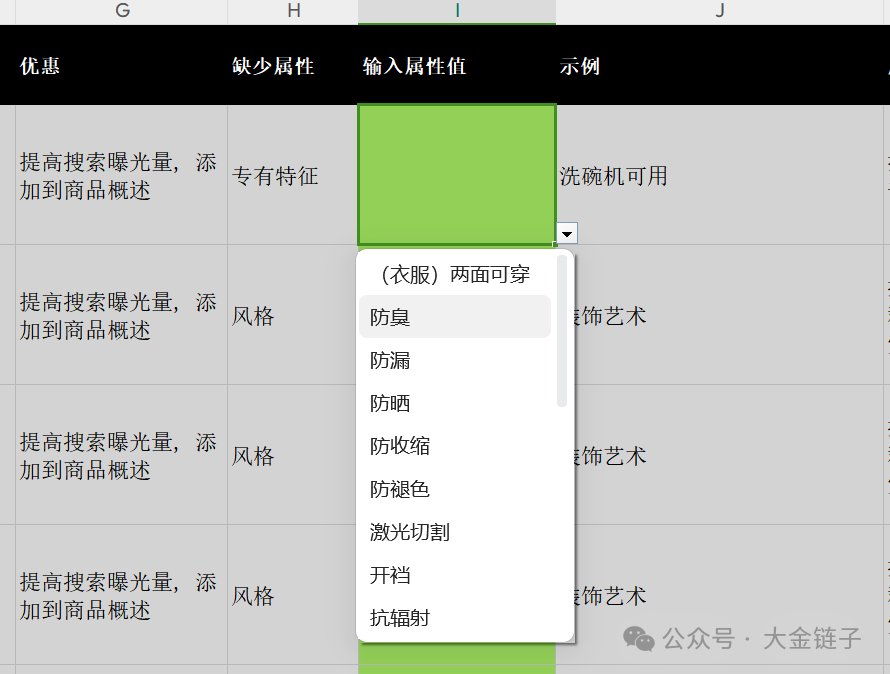Select the bottom option 抗辐射
This screenshot has height=674, width=890.
[455, 618]
